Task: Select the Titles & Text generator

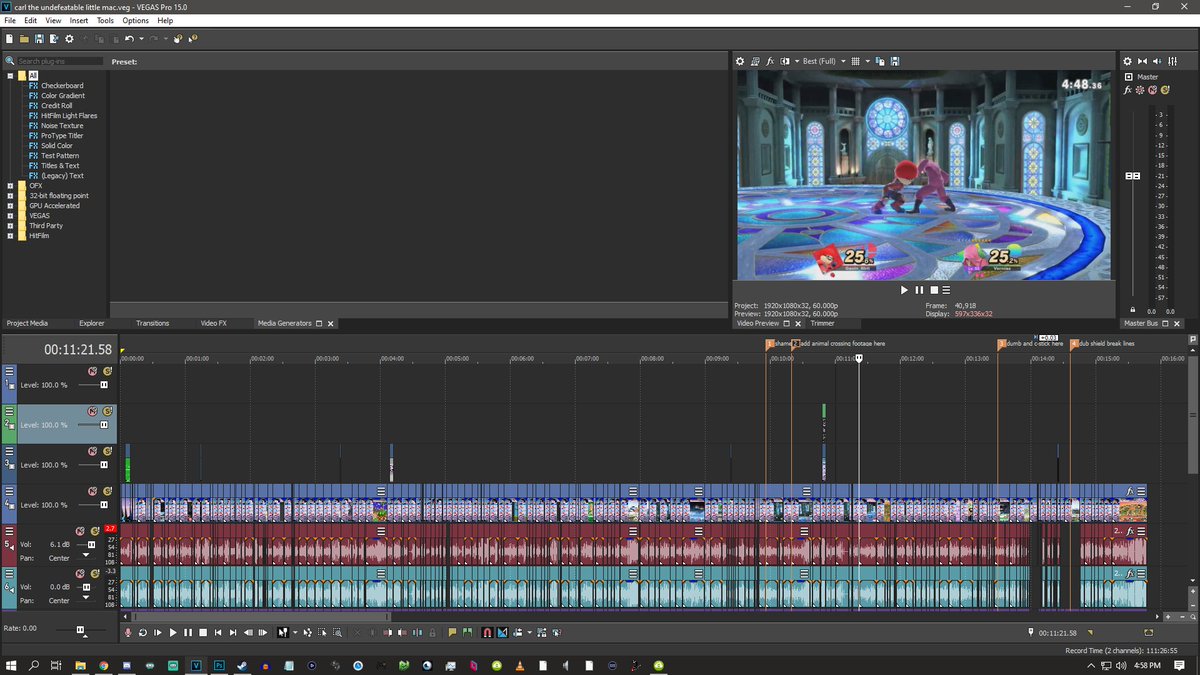Action: pyautogui.click(x=60, y=165)
